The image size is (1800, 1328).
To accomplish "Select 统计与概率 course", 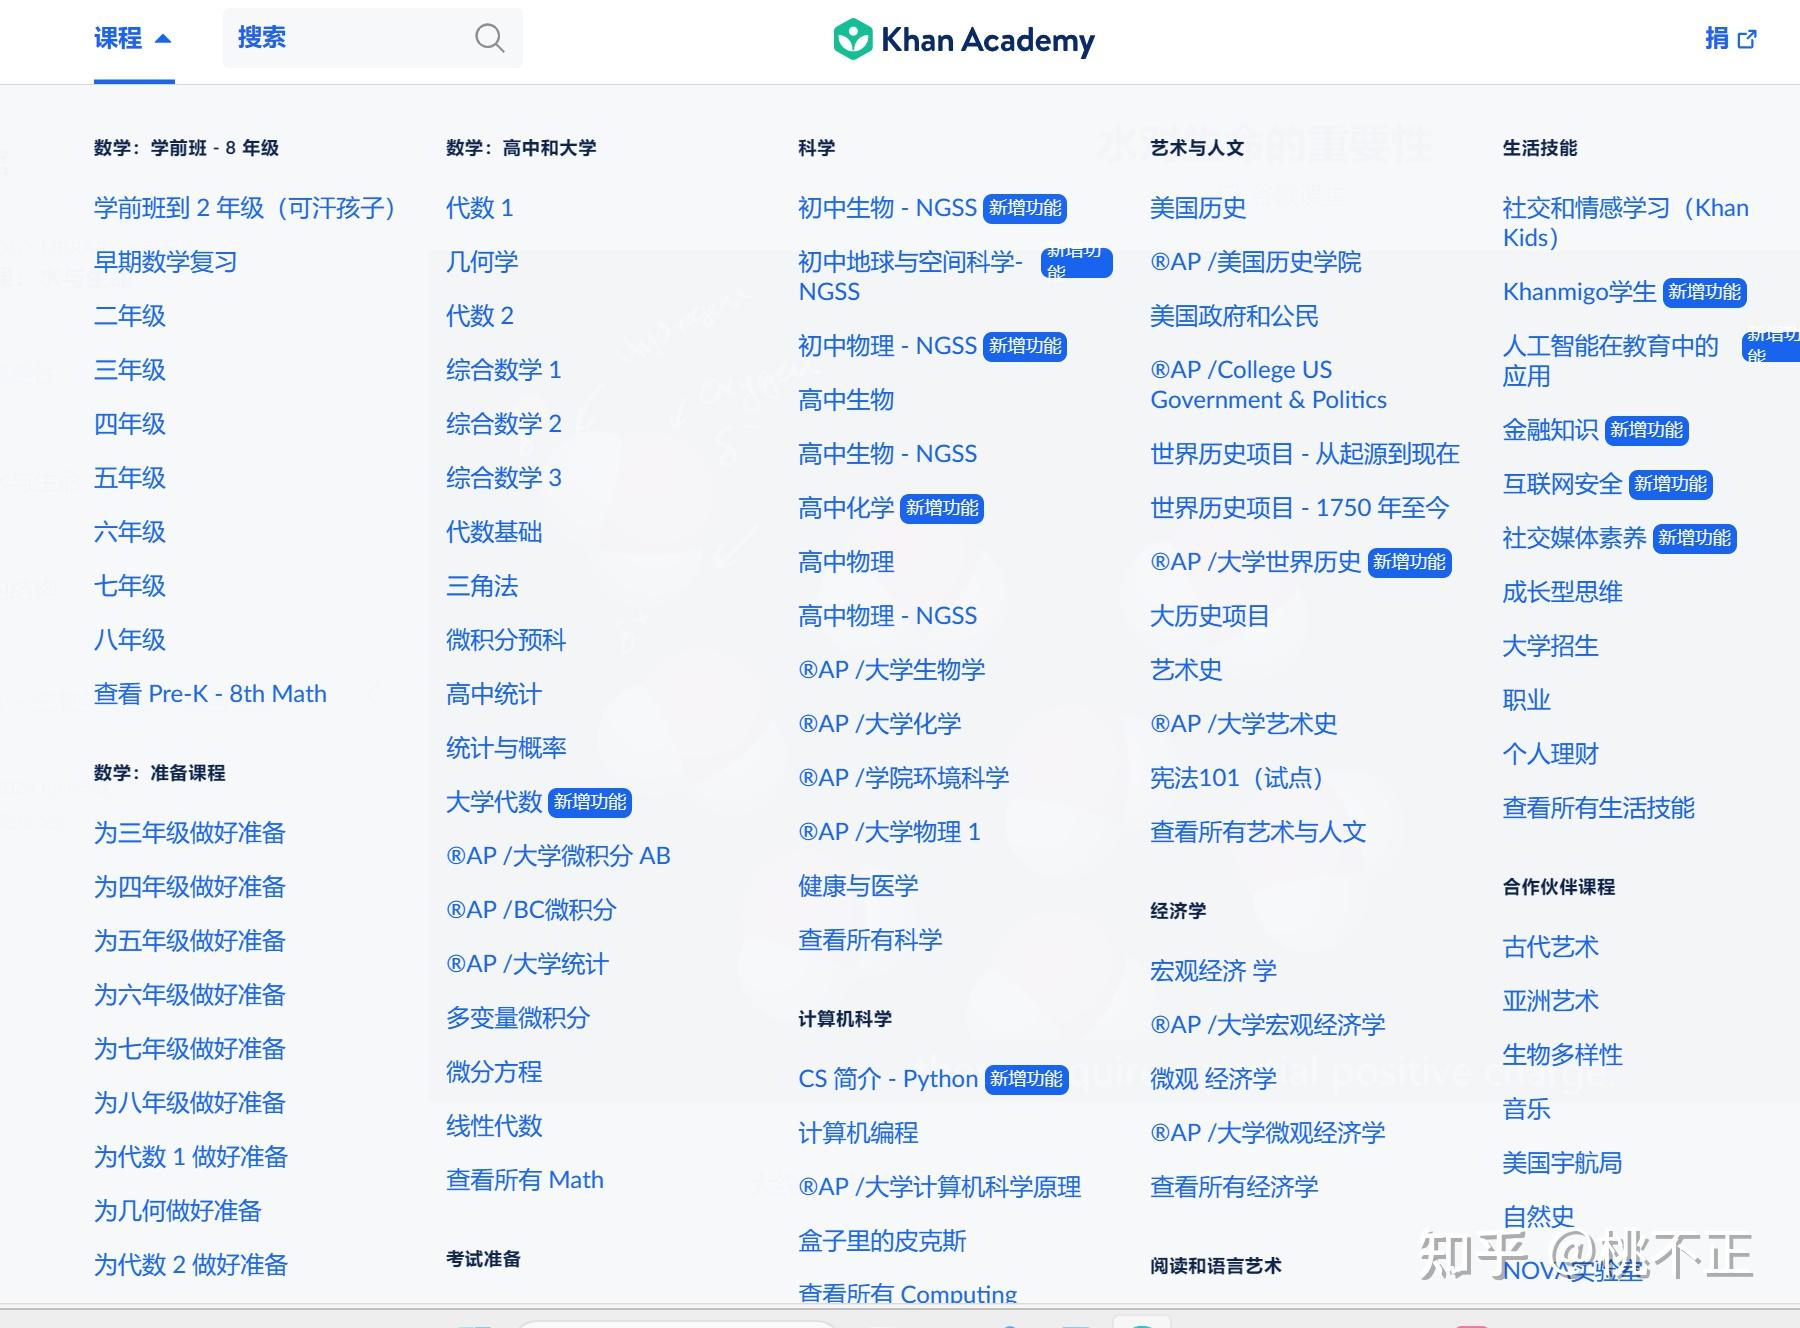I will point(506,748).
